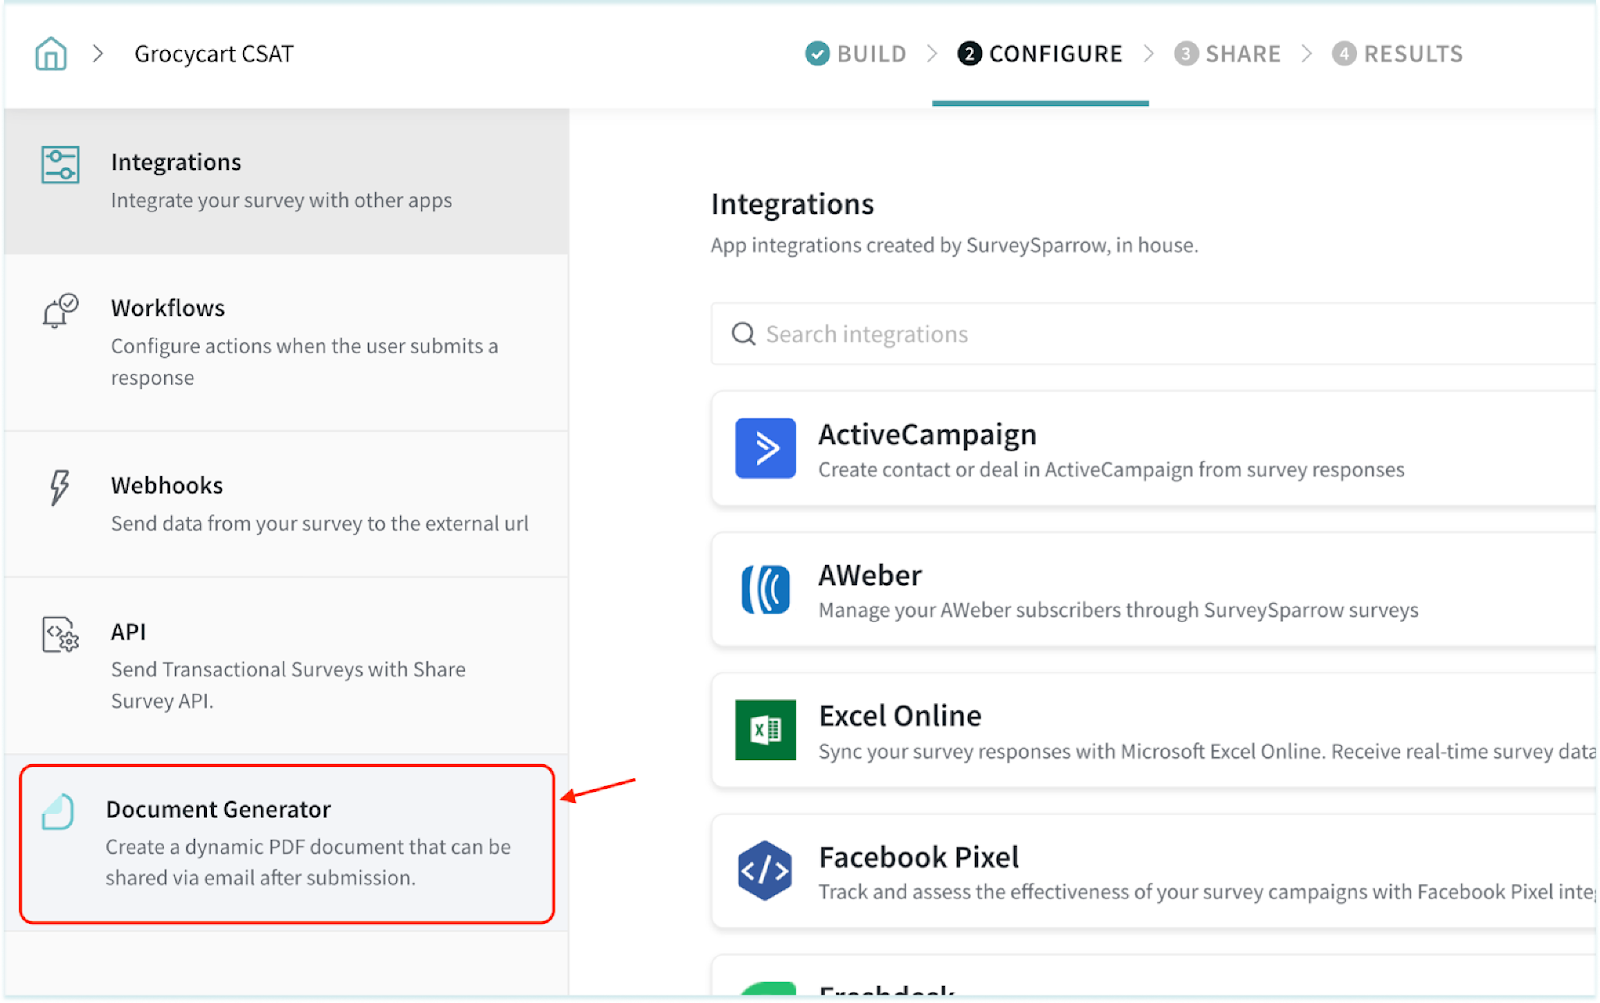Open the Facebook Pixel integration title
1600x1003 pixels.
[918, 857]
